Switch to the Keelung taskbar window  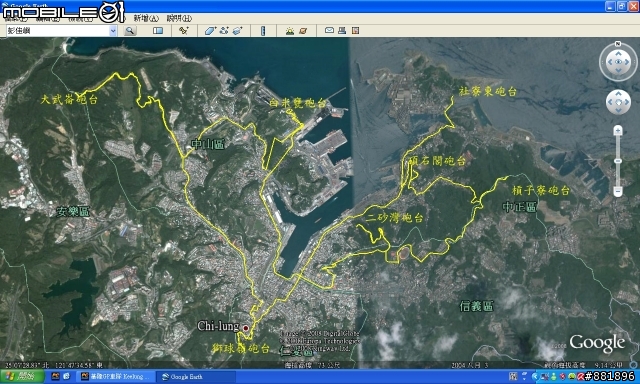(116, 376)
